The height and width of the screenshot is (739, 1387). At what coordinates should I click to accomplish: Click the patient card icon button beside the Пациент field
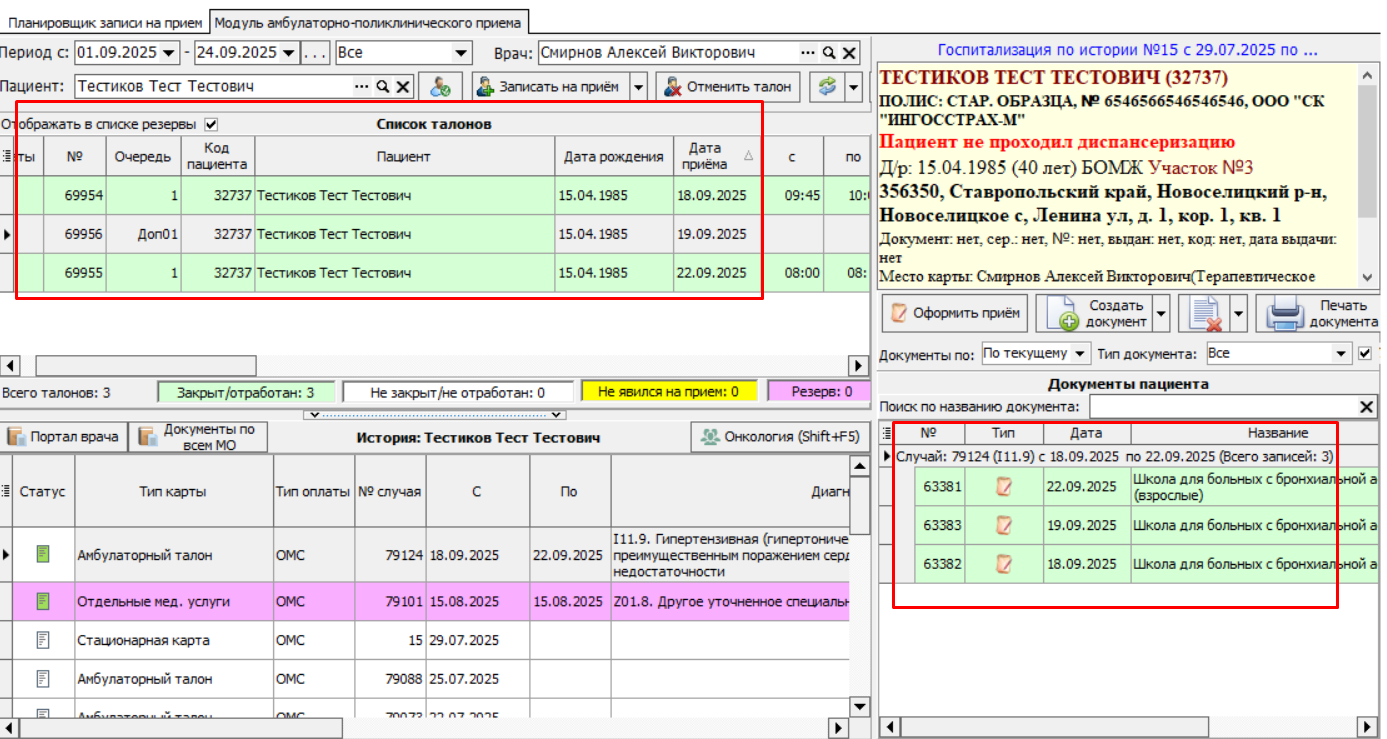440,87
